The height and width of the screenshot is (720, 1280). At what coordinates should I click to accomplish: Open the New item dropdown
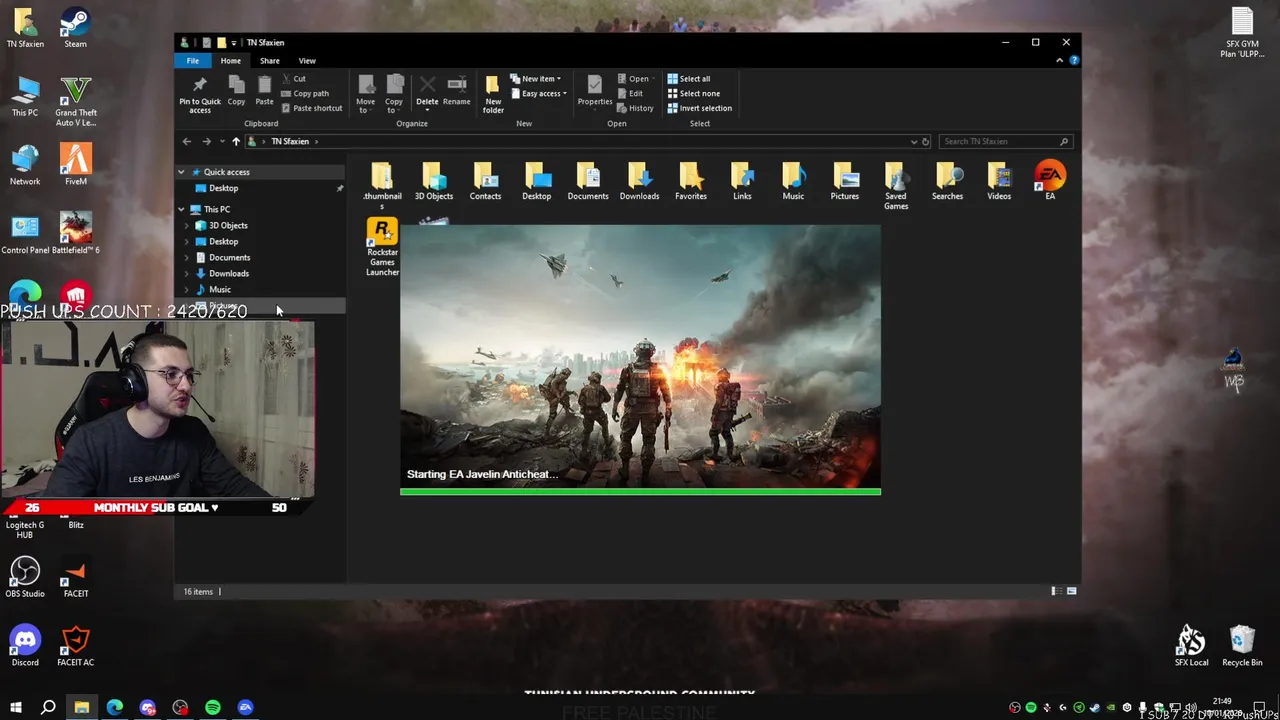pos(535,79)
